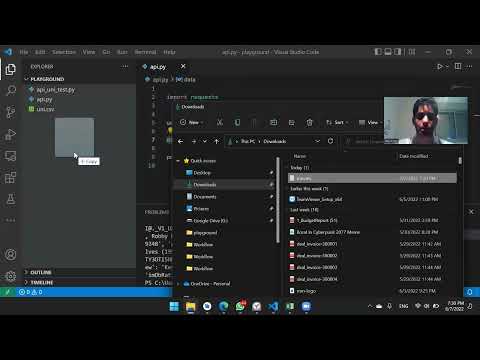Go up one folder level in Downloads window
This screenshot has width=480, height=360.
click(x=217, y=141)
